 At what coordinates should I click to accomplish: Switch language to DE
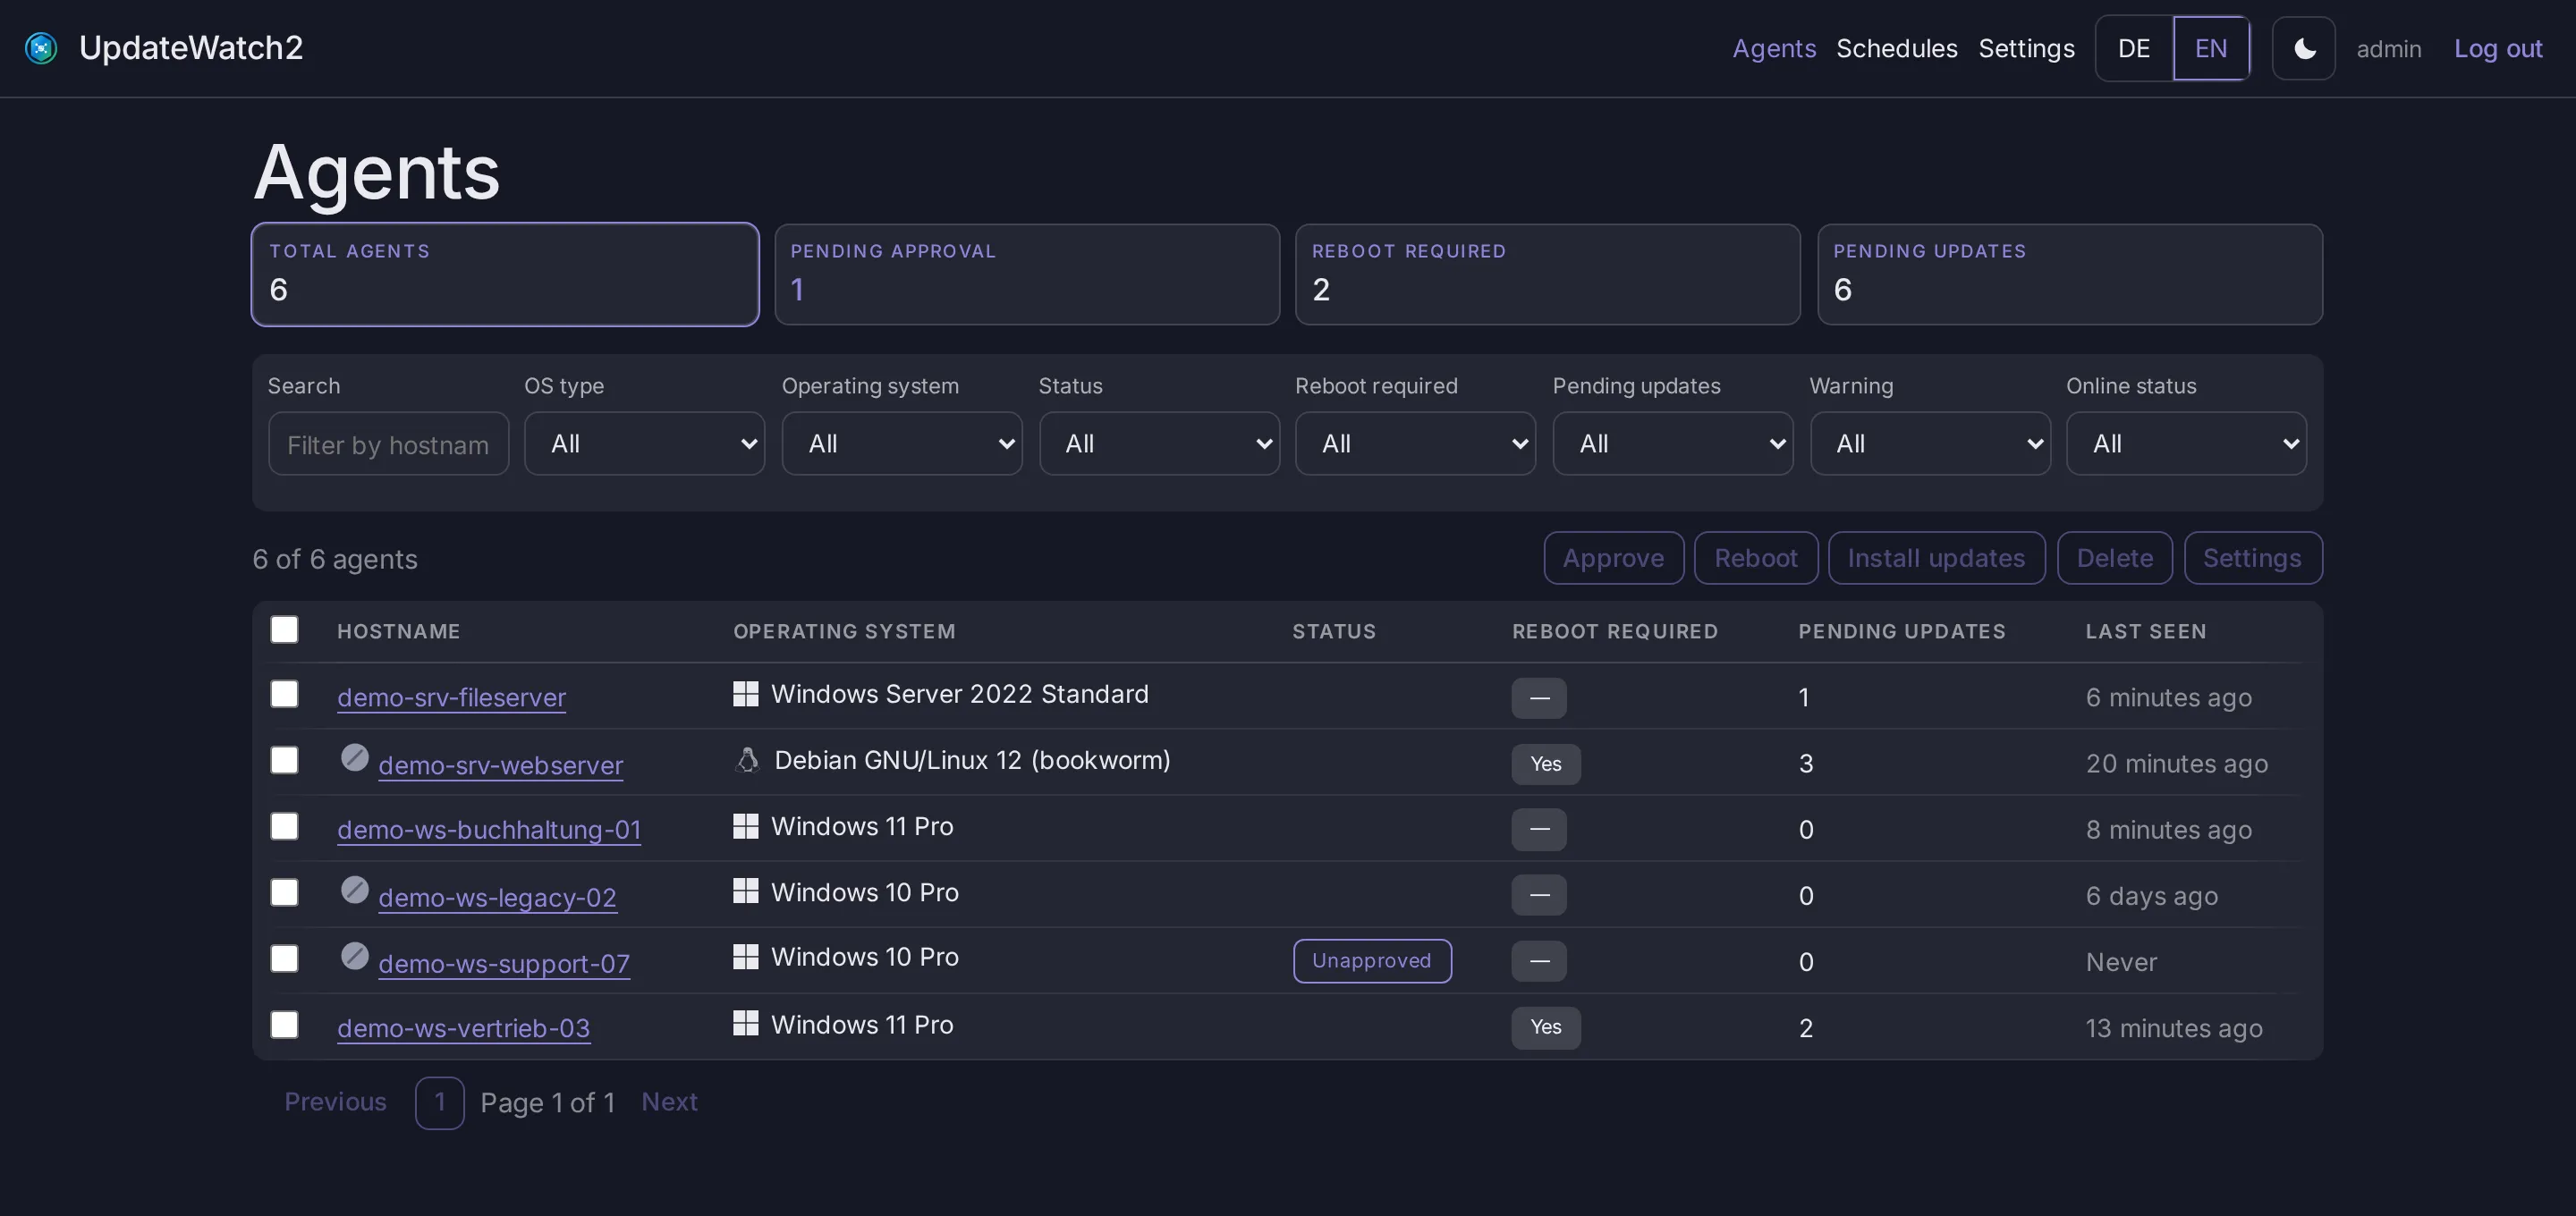coord(2134,48)
